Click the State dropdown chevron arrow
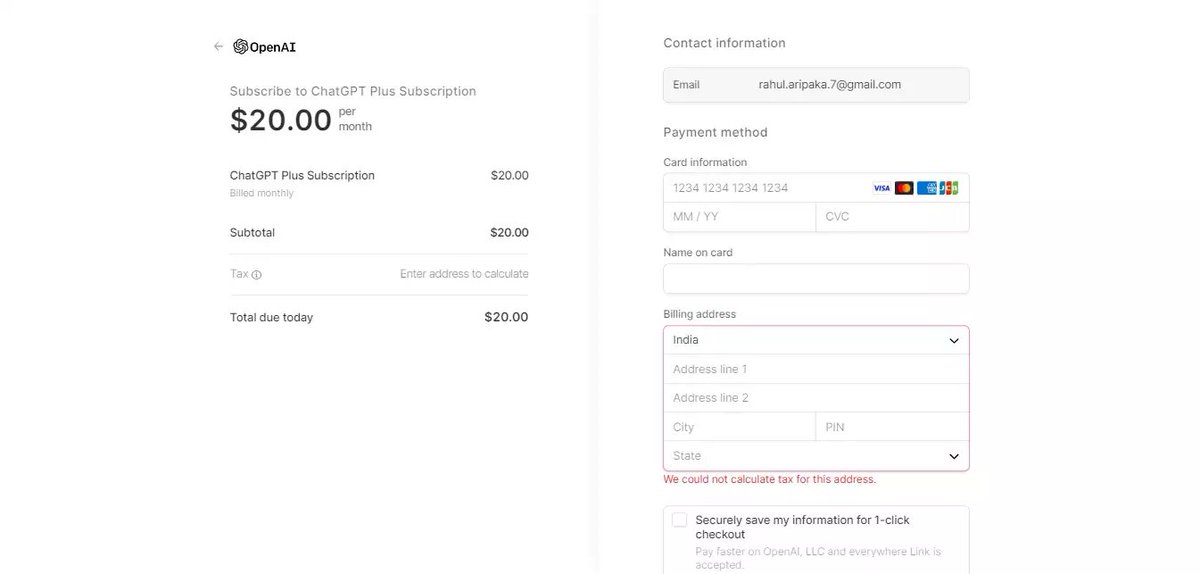Screen dimensions: 1200x574 953,456
